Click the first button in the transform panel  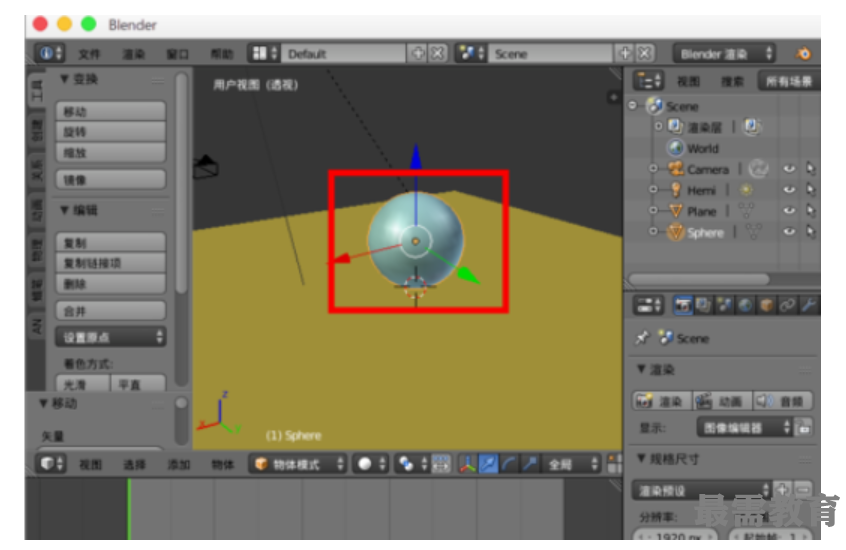(x=111, y=111)
